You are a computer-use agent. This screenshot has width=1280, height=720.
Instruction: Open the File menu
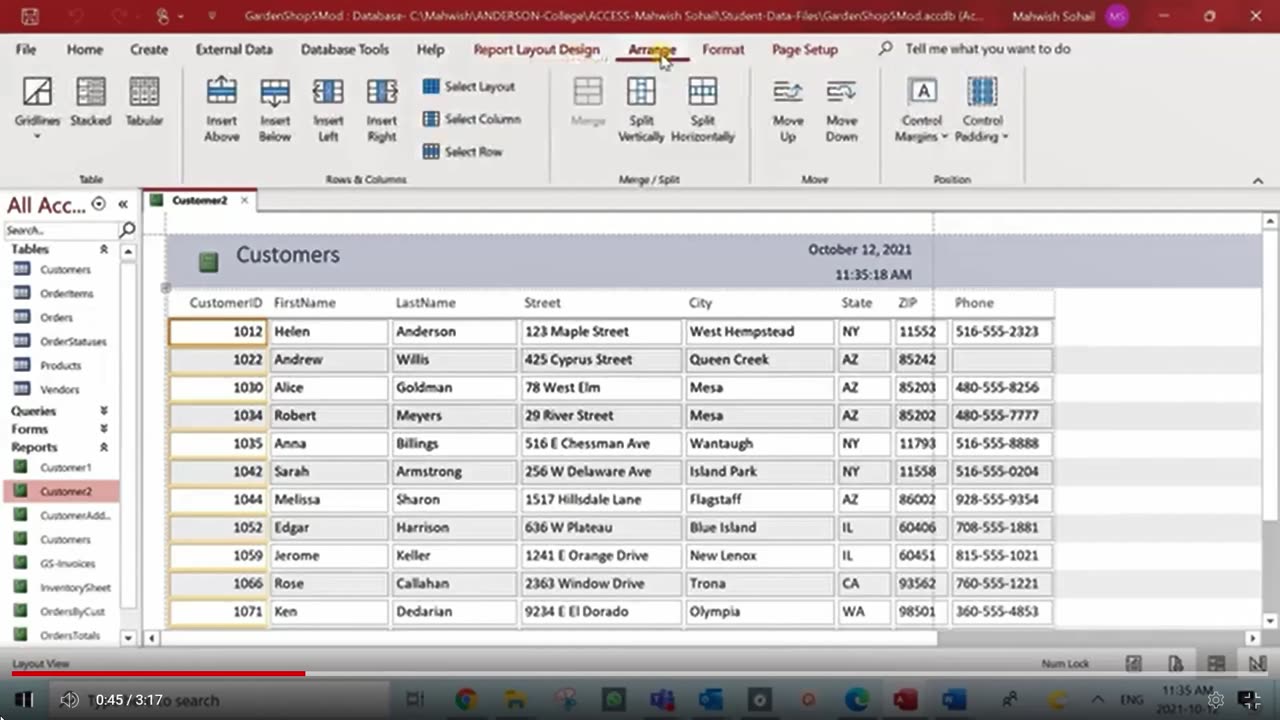tap(26, 49)
